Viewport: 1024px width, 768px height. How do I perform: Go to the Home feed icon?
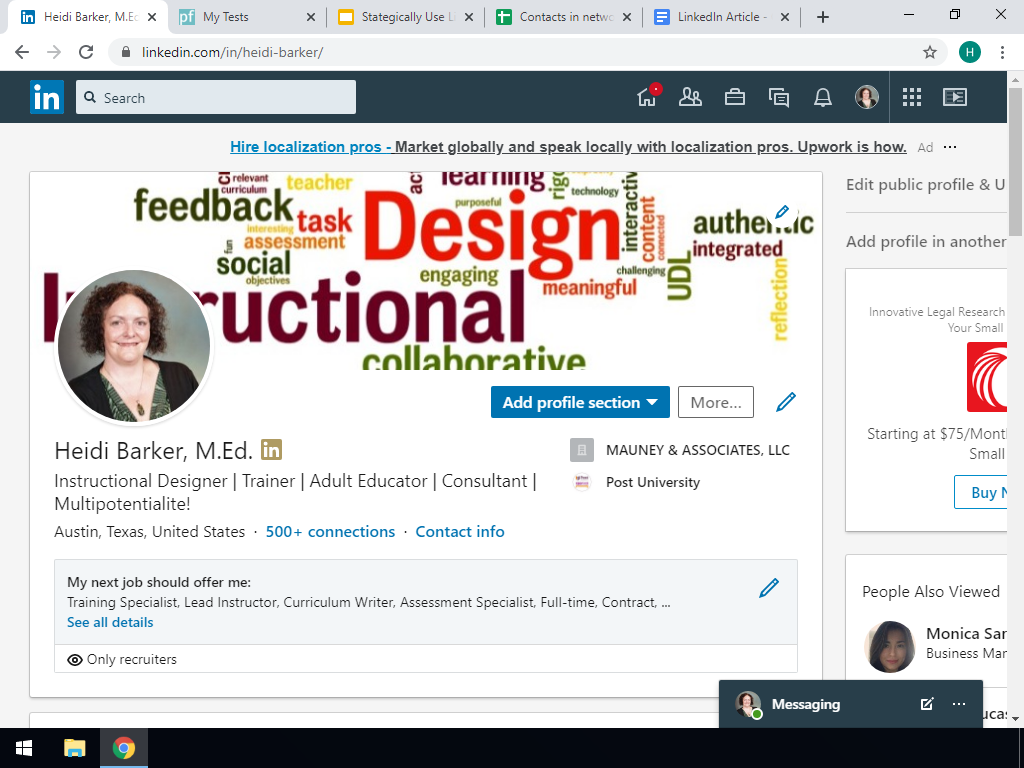(647, 97)
